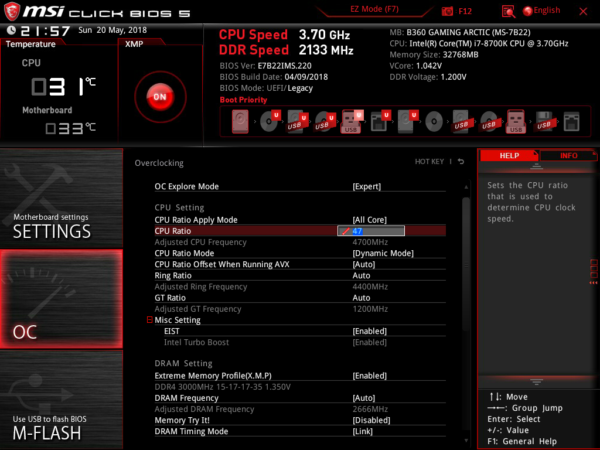The image size is (600, 450).
Task: Open DRAM Frequency [Auto] option
Action: 300,398
